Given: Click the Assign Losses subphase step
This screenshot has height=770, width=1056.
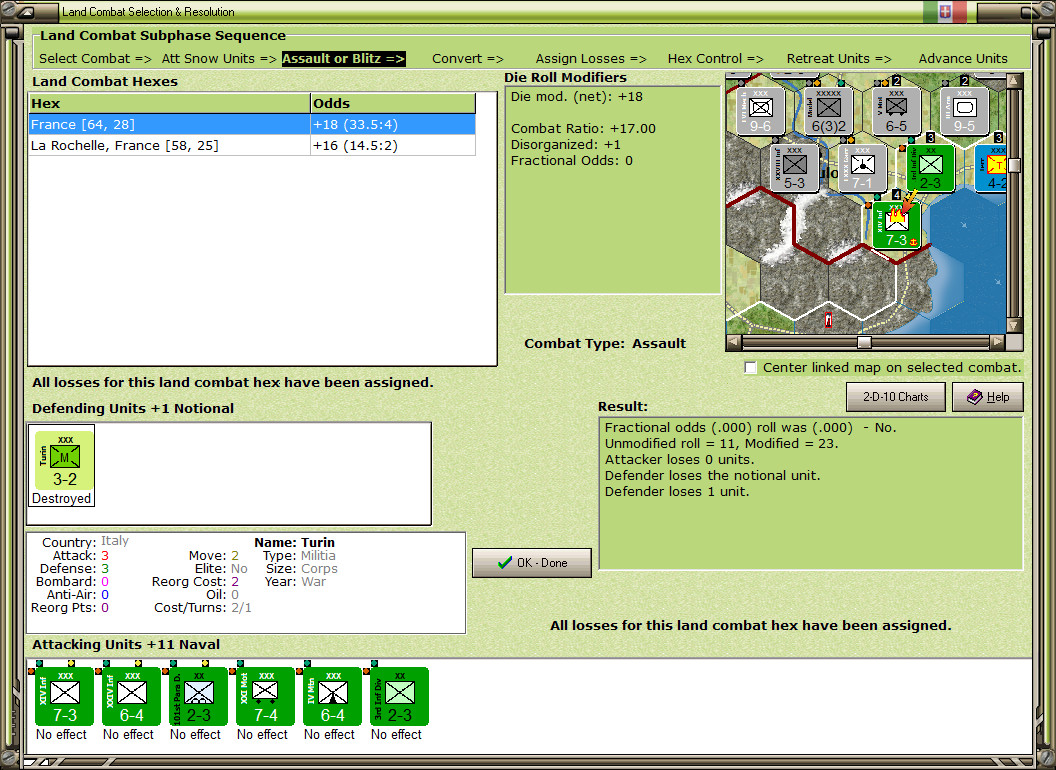Looking at the screenshot, I should [591, 59].
